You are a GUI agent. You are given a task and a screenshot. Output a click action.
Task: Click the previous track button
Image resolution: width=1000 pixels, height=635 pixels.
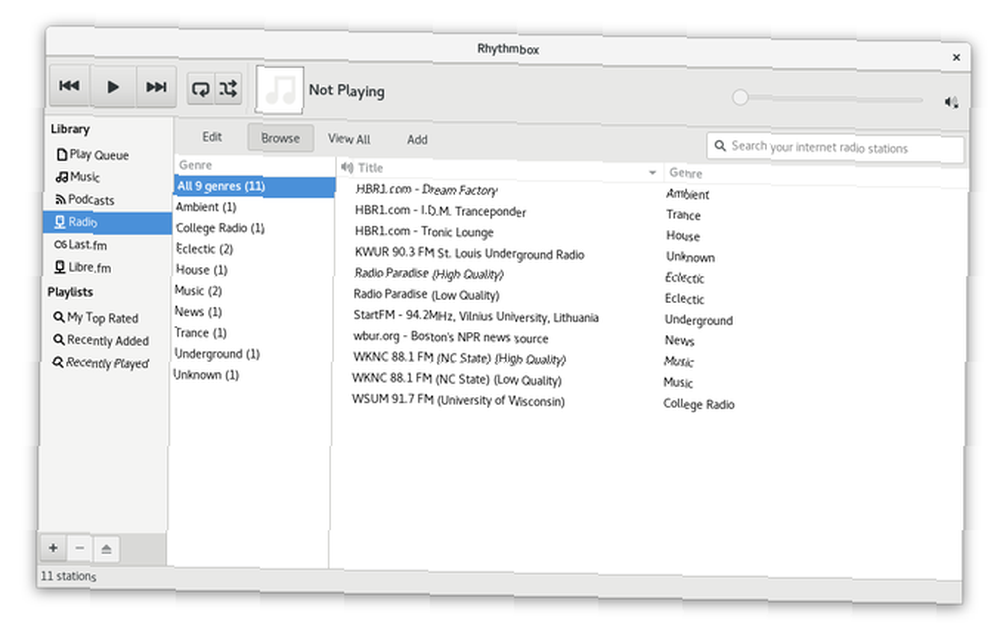pos(70,85)
